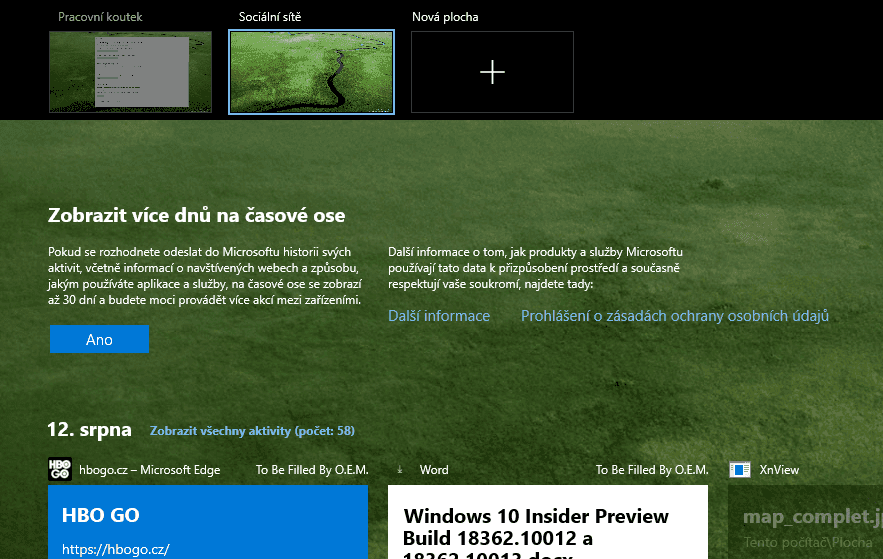Click the Word download arrow icon

pos(400,469)
